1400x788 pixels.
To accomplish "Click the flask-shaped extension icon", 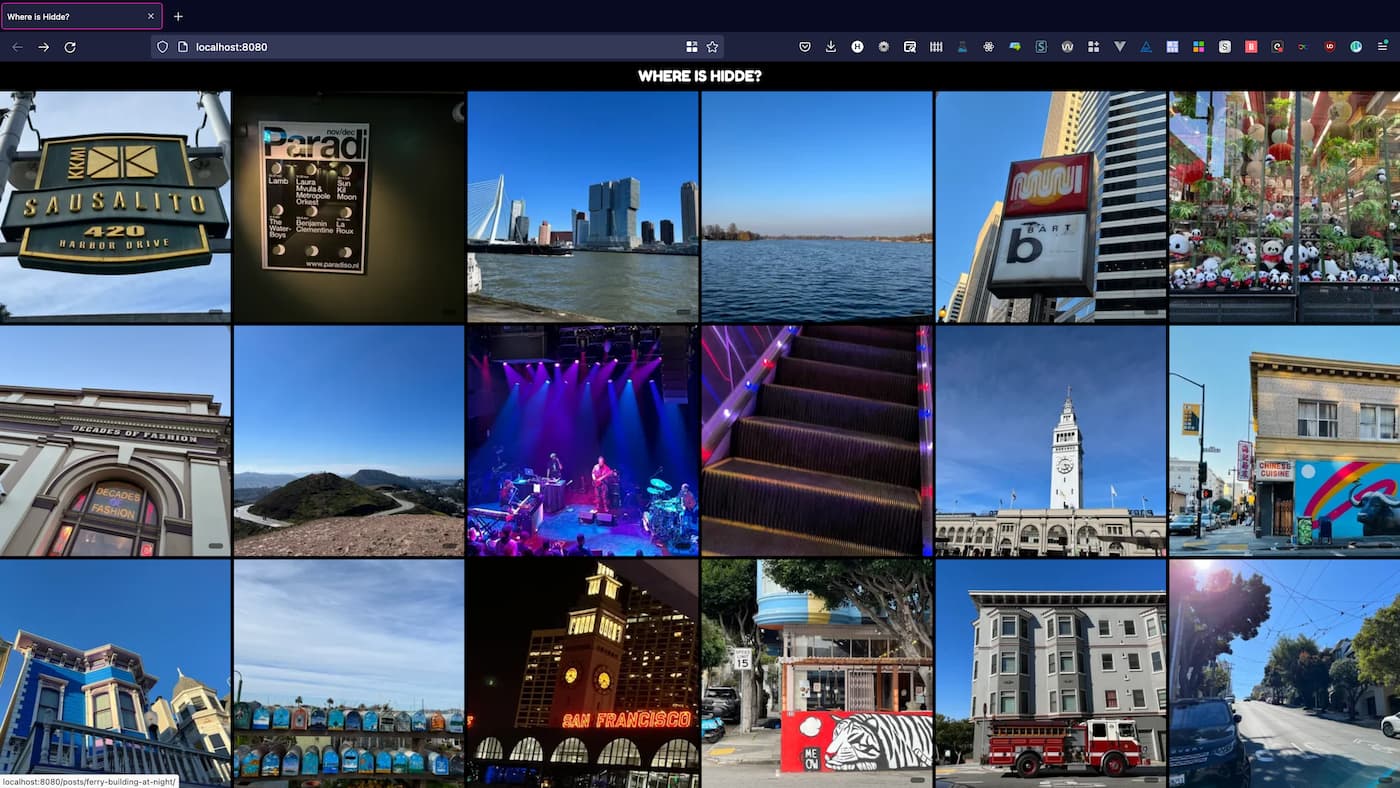I will 963,46.
